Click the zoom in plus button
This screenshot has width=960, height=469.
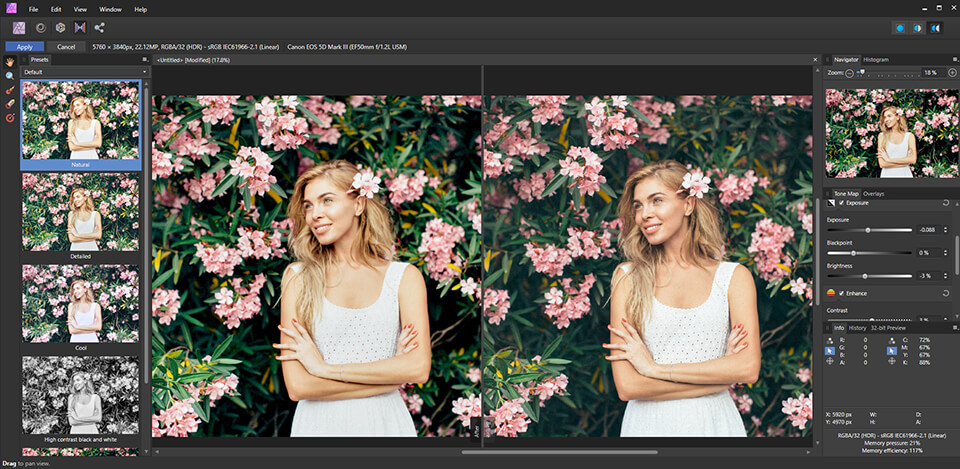[x=952, y=73]
